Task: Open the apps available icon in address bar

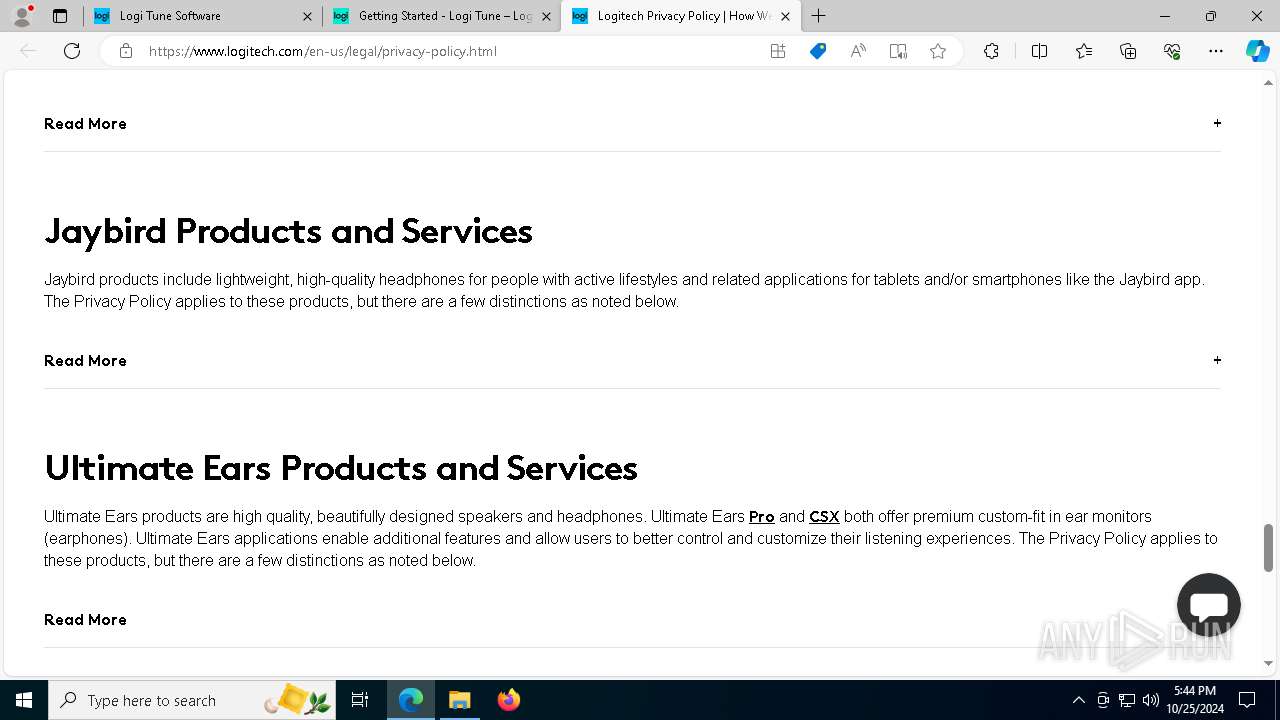Action: click(x=778, y=51)
